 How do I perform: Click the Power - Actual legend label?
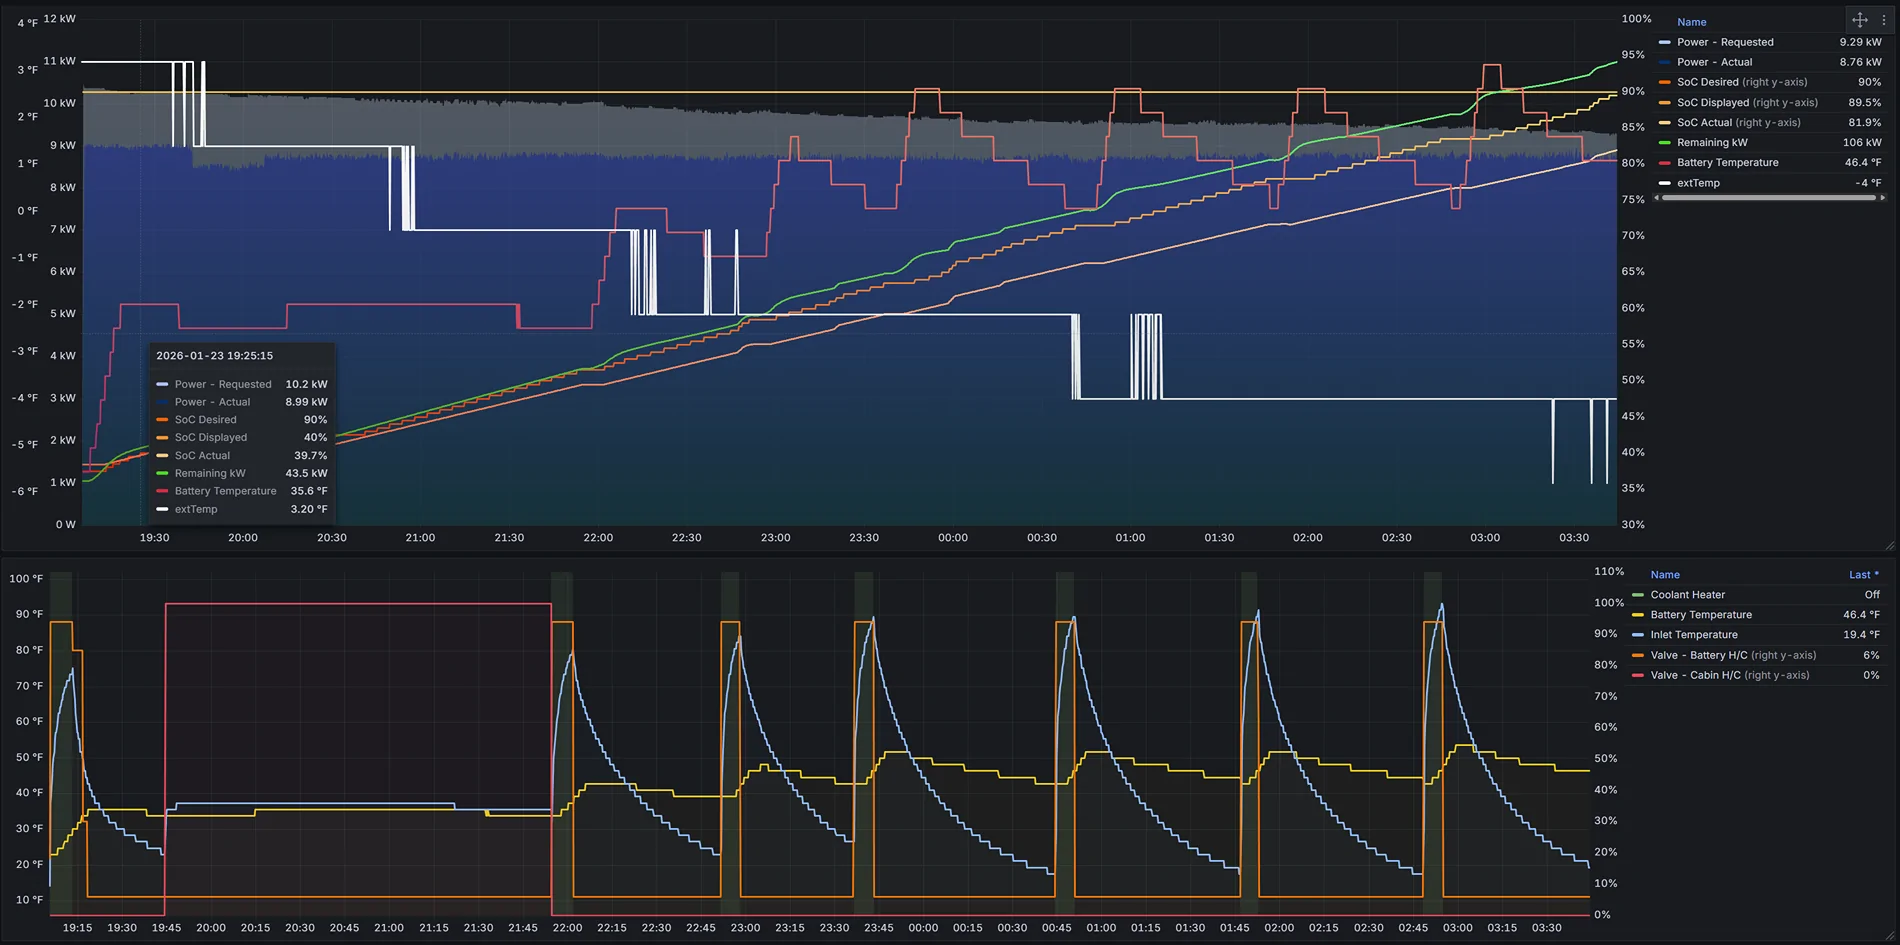pyautogui.click(x=1714, y=62)
